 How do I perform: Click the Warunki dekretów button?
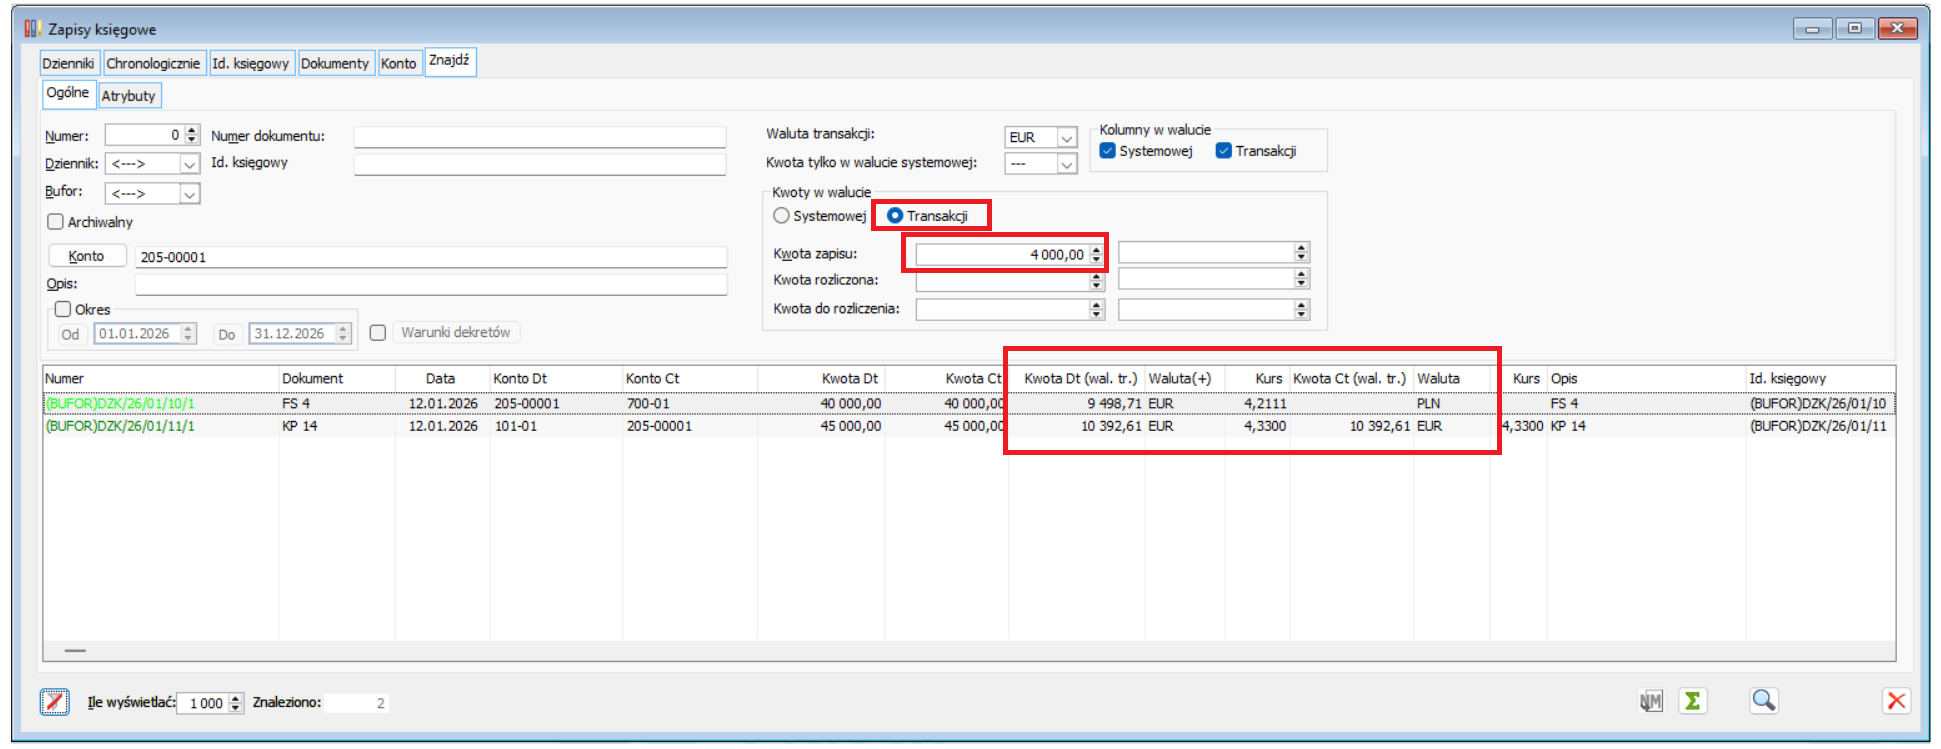(x=455, y=332)
